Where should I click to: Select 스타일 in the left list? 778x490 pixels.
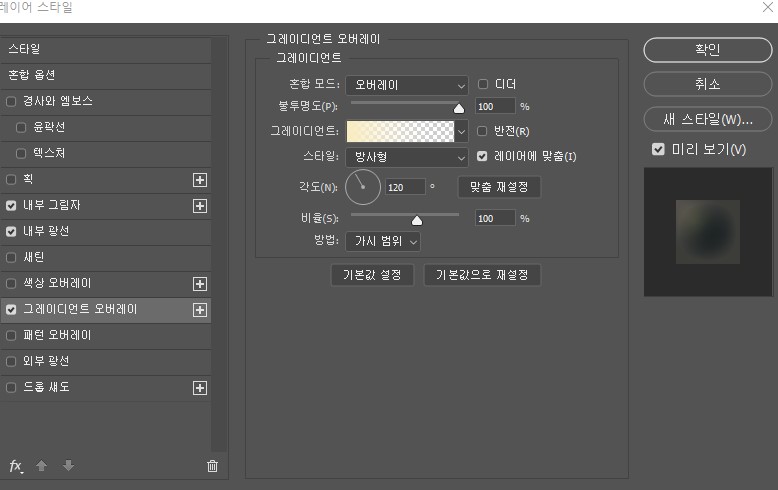106,49
